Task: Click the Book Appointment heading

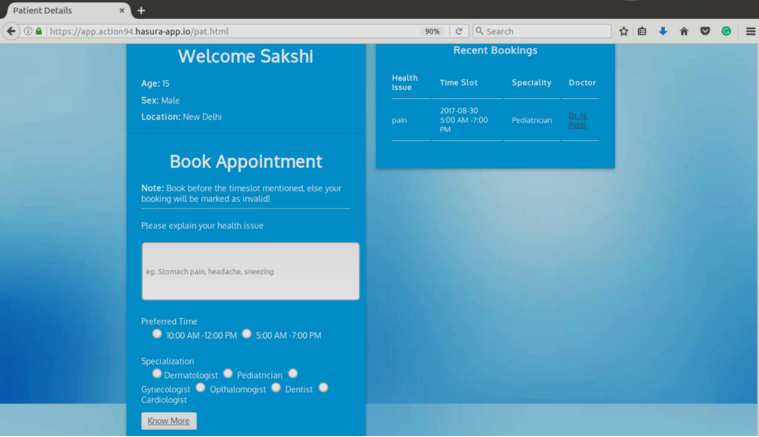Action: 245,162
